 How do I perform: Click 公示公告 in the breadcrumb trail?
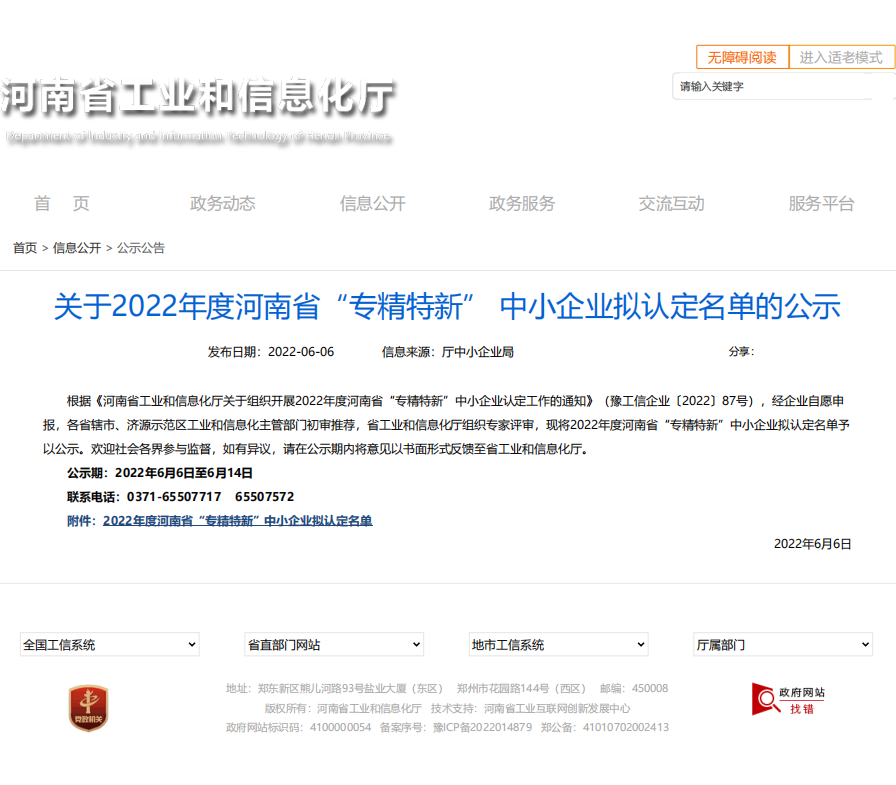(x=141, y=248)
